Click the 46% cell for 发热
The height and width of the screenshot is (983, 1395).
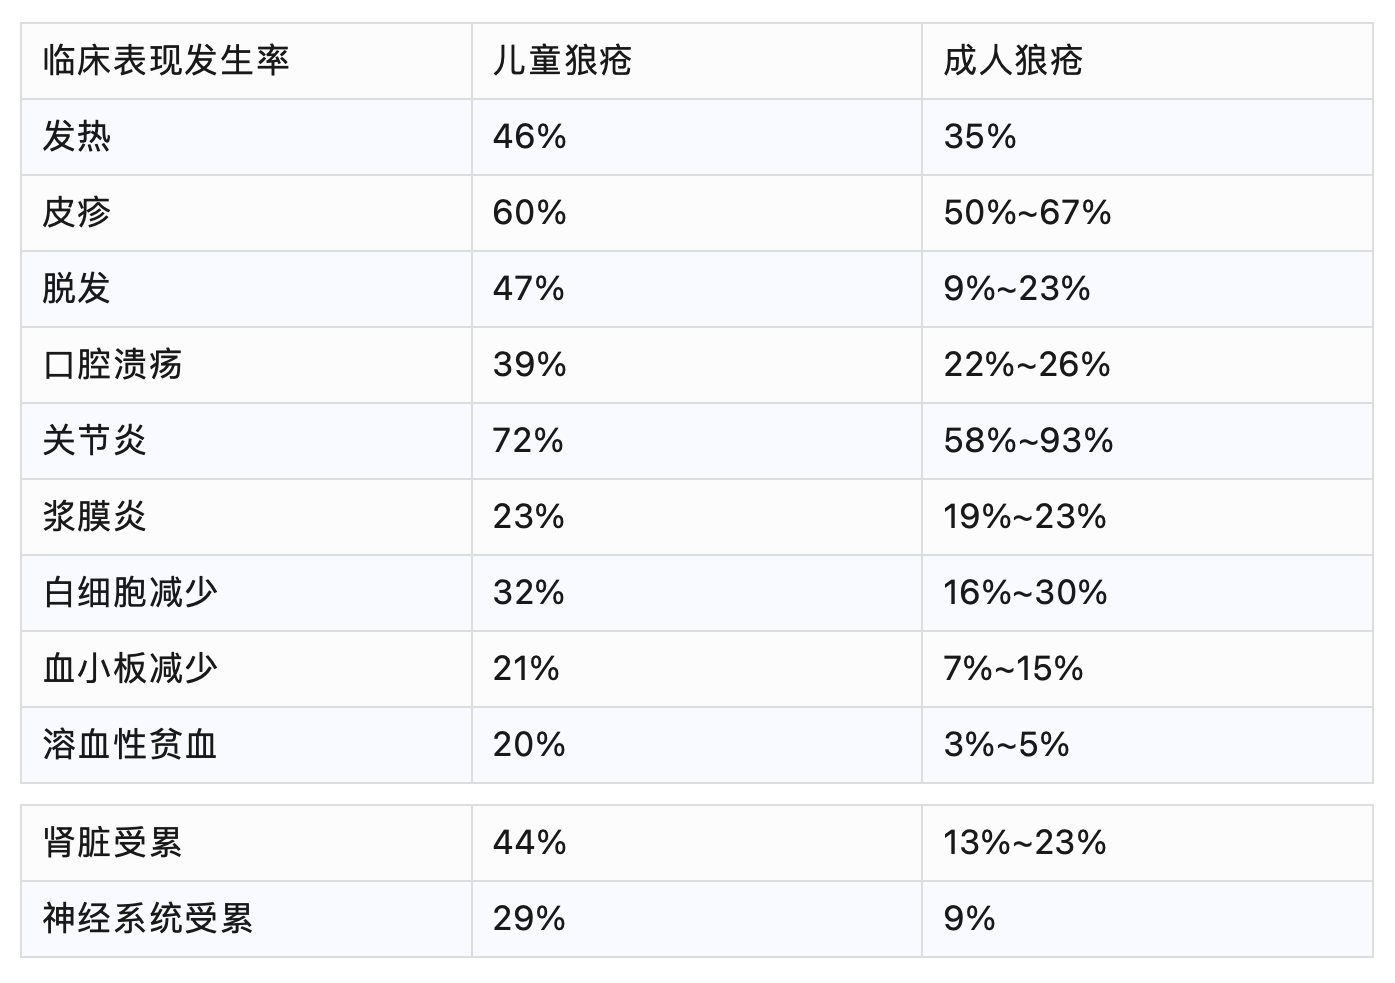click(x=529, y=137)
